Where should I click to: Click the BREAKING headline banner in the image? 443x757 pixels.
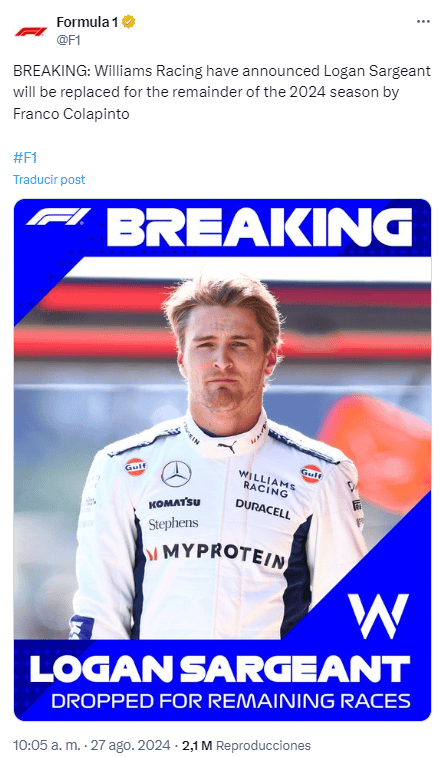(x=259, y=227)
